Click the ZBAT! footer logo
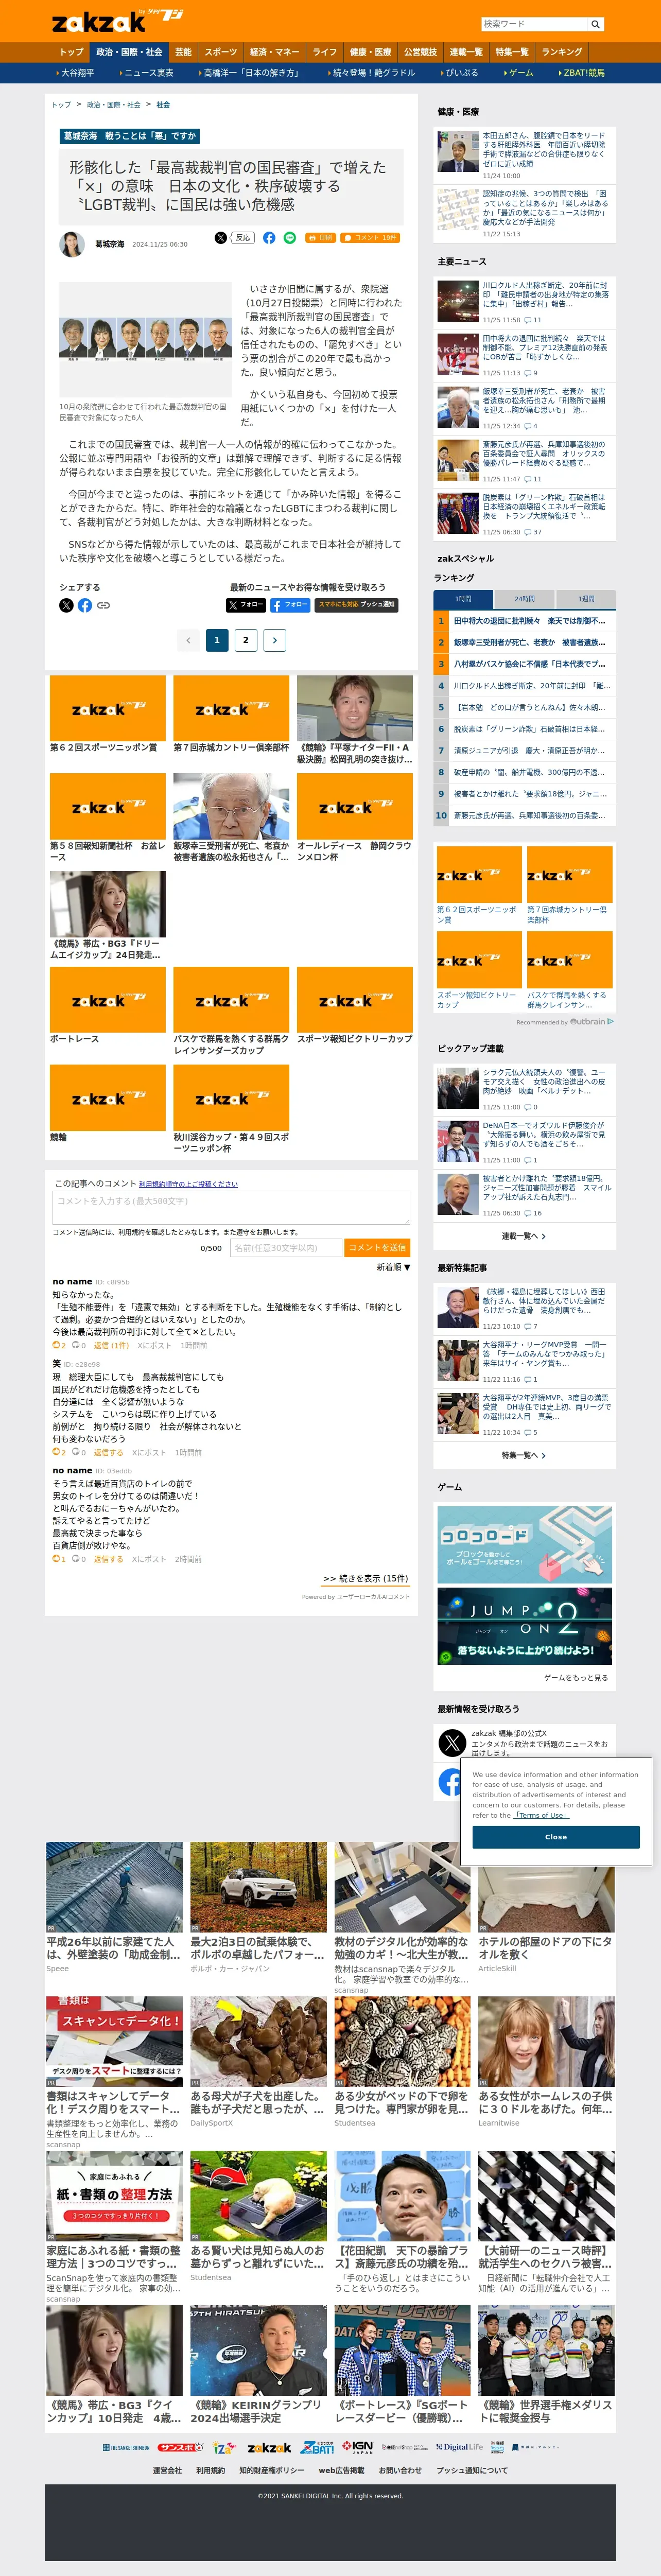This screenshot has height=2576, width=661. pos(318,2447)
